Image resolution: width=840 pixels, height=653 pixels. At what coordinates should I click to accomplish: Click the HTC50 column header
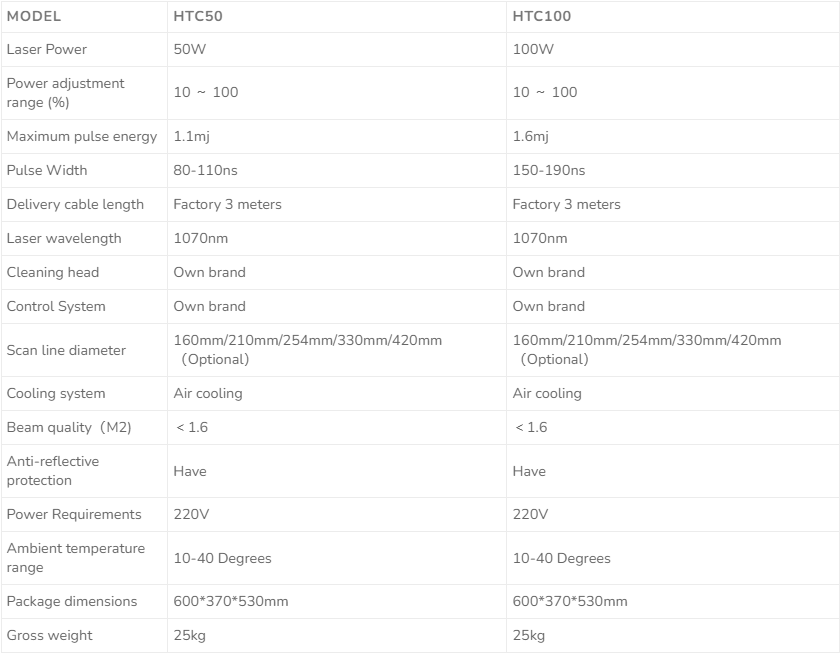pos(198,16)
